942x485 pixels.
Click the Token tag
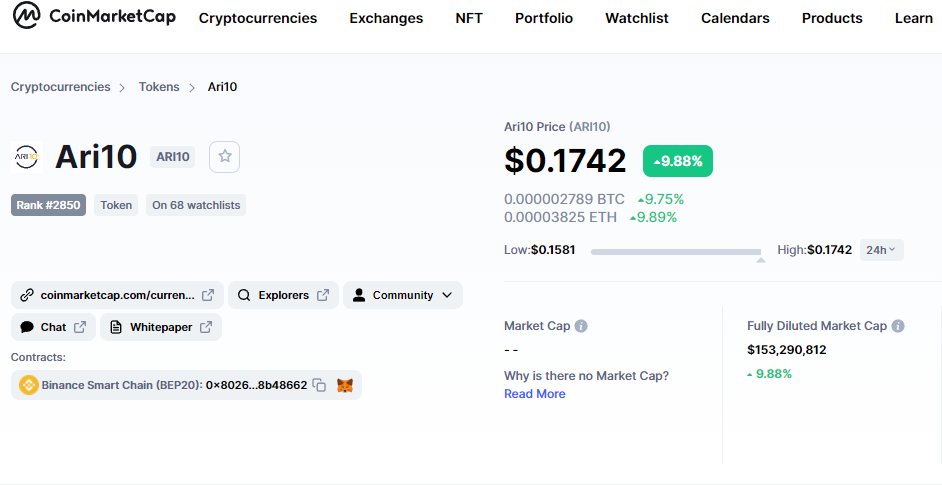[116, 205]
